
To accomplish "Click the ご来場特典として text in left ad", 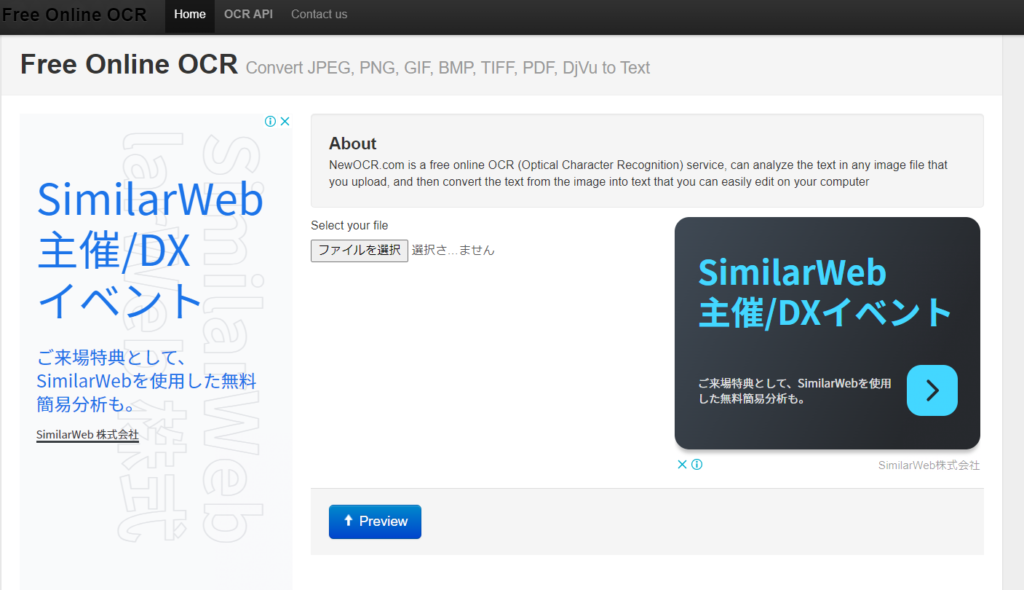I will [x=146, y=381].
